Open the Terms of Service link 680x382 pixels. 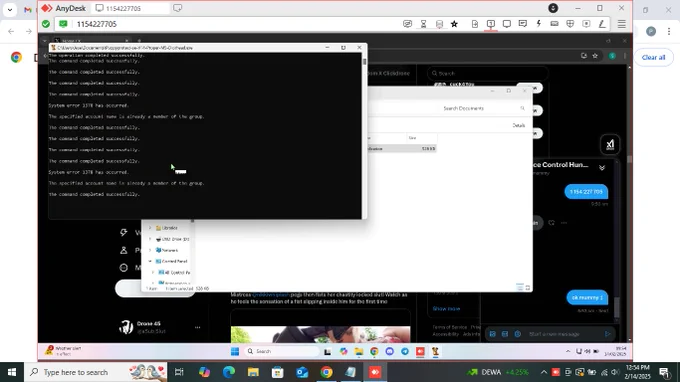point(450,327)
